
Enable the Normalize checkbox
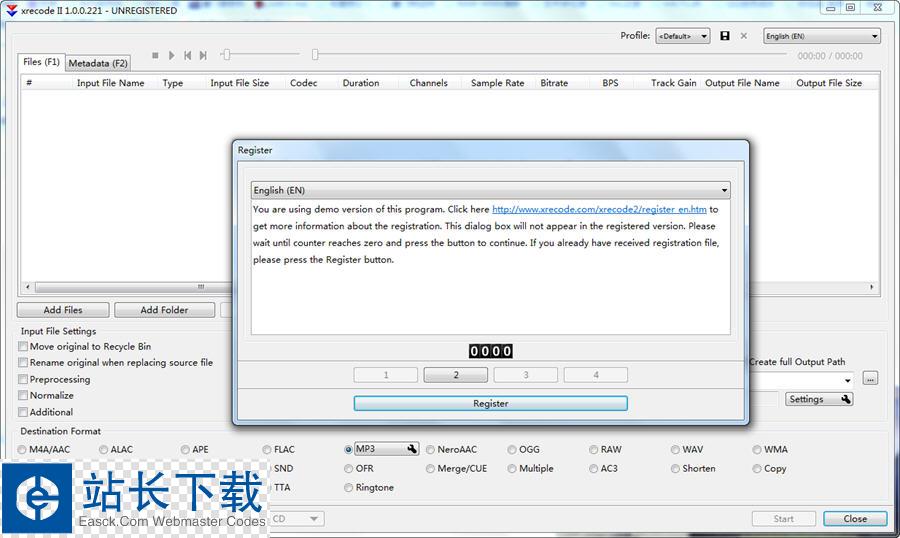[x=23, y=395]
